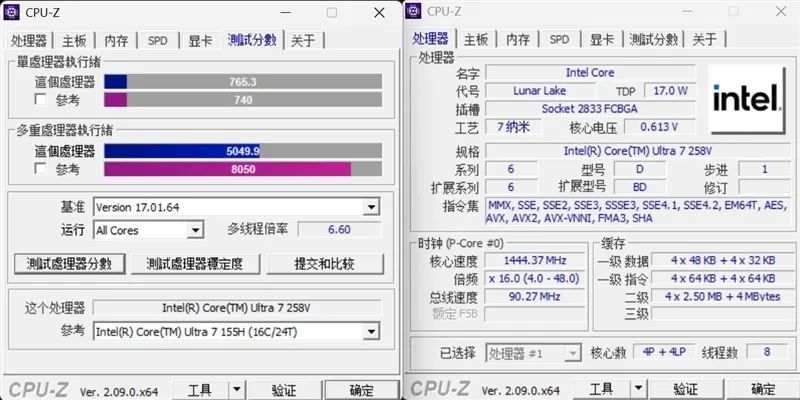Enable 參考 checkbox under single thread section
Viewport: 800px width, 400px height.
coord(40,99)
